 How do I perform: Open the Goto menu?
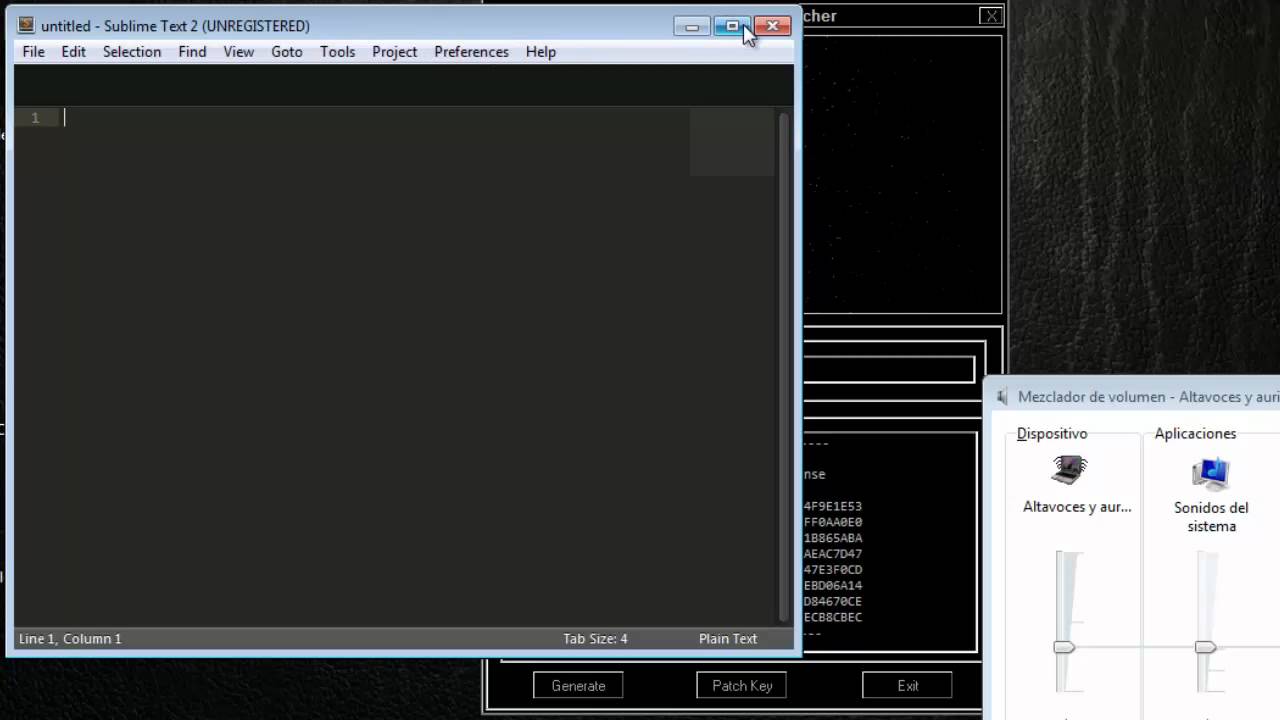(x=286, y=52)
